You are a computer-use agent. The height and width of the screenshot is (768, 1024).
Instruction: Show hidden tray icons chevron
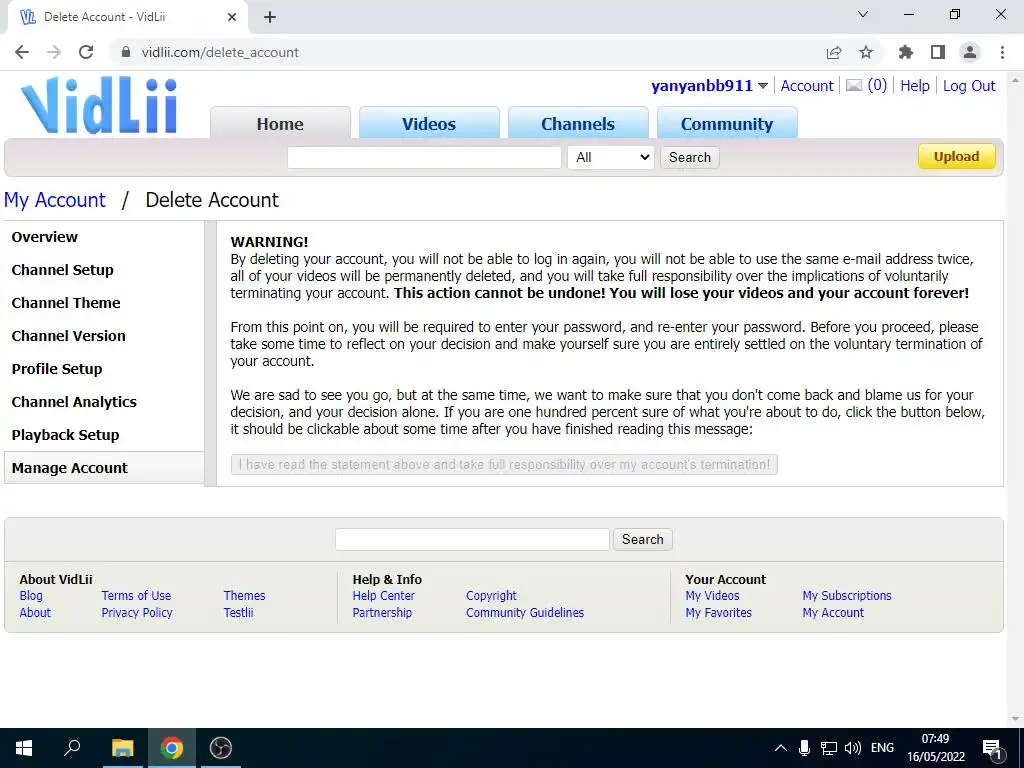coord(780,748)
